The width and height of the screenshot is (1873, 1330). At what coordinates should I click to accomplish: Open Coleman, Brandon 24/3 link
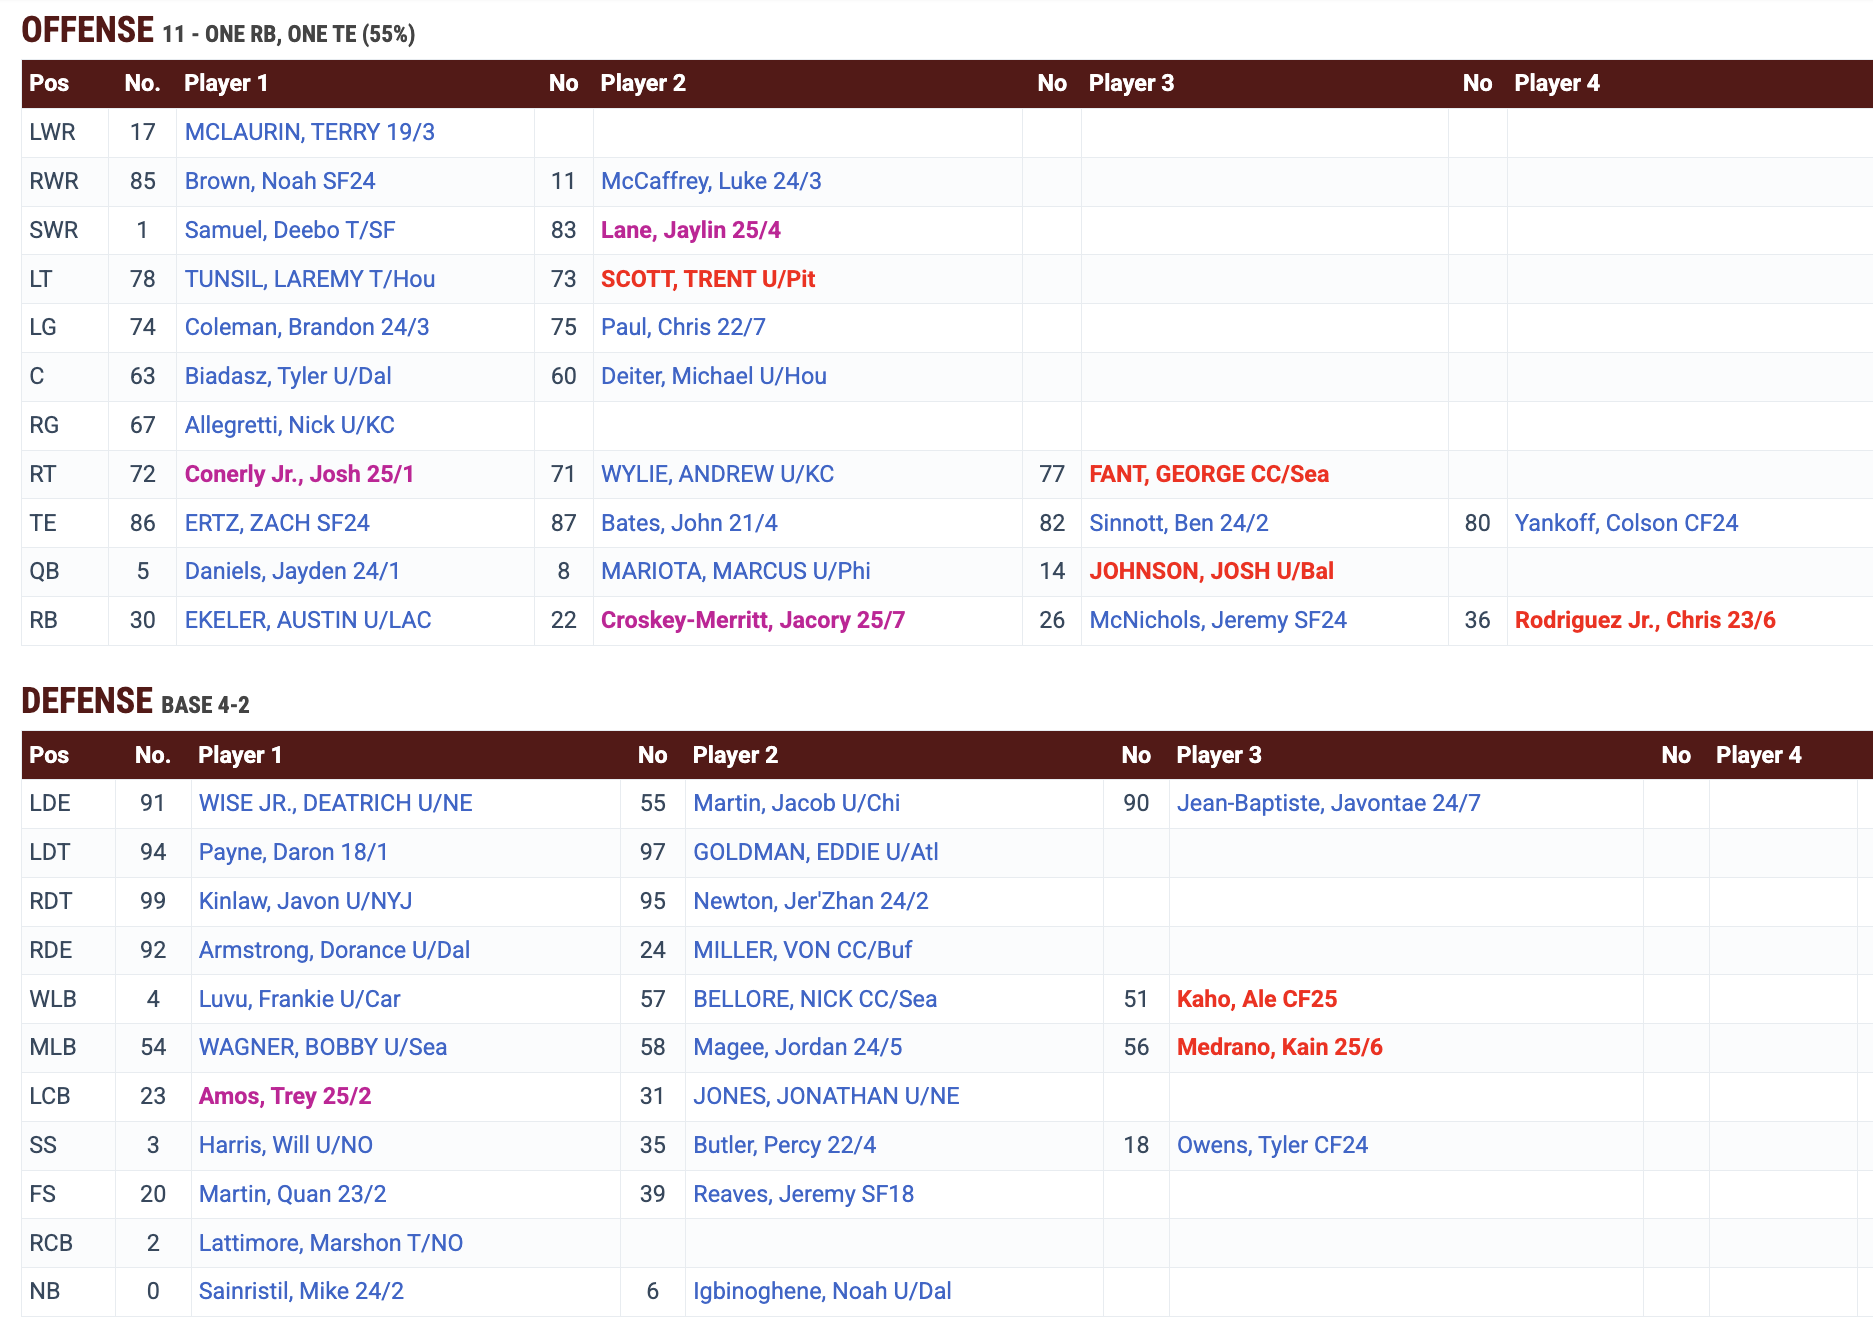click(x=306, y=327)
